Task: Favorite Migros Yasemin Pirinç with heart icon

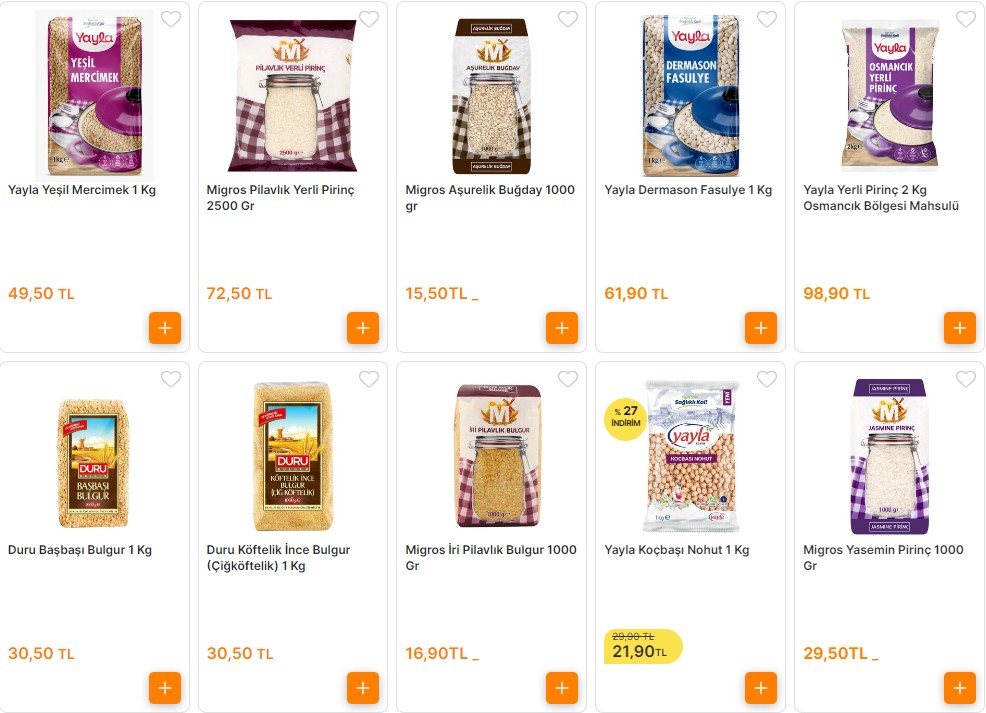Action: [966, 379]
